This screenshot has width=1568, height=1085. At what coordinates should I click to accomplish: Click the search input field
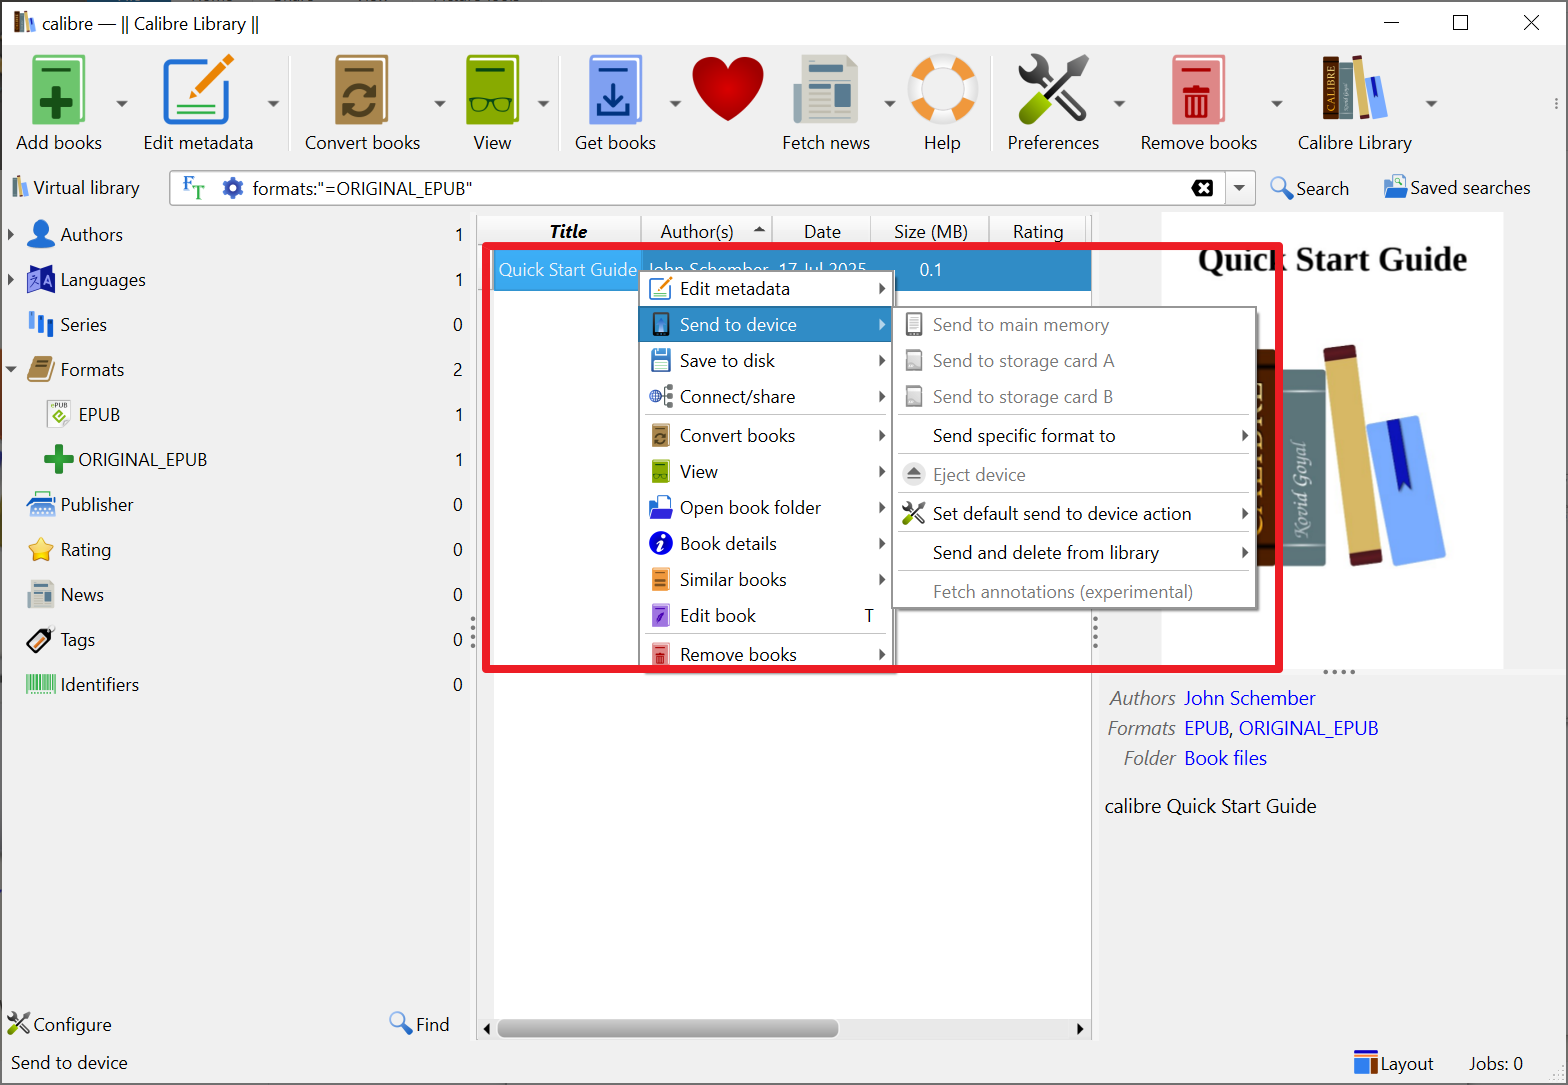[715, 188]
